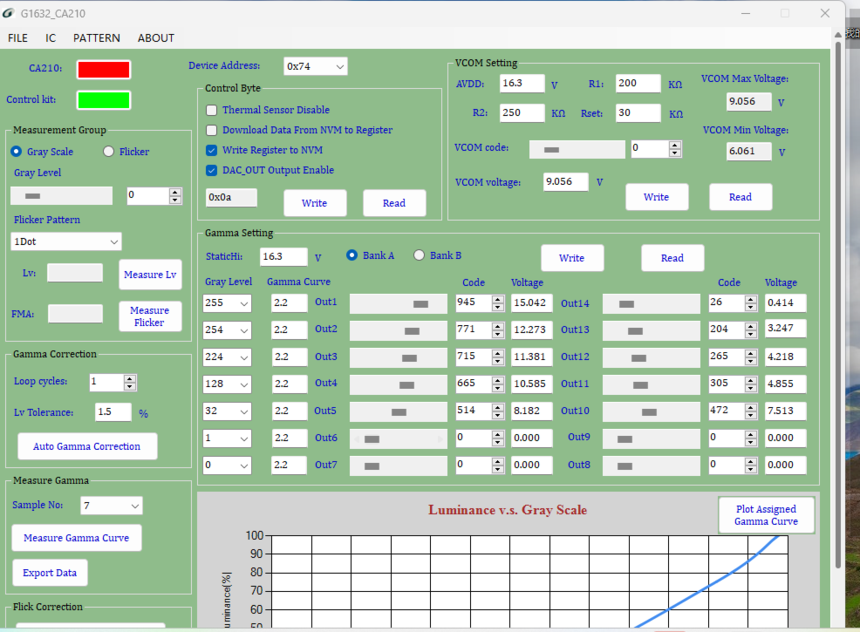Click the Export Data button

pyautogui.click(x=50, y=573)
